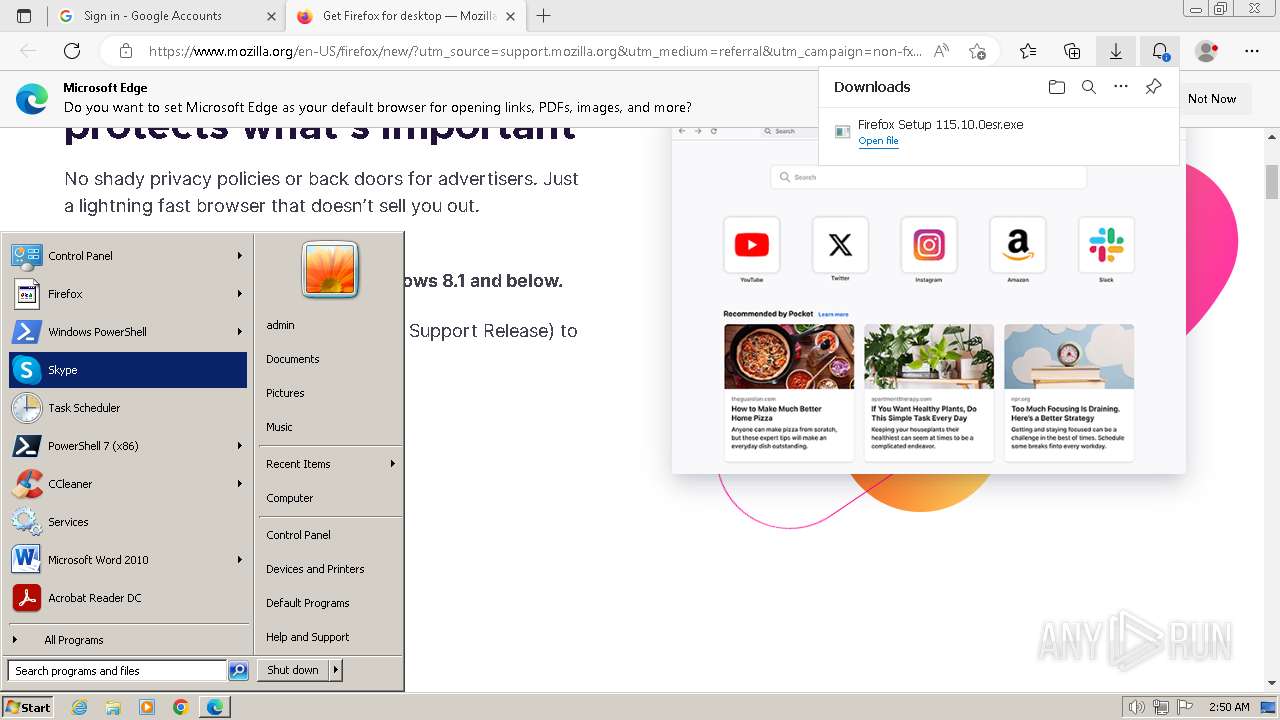Expand All Programs list
The height and width of the screenshot is (720, 1280).
127,640
